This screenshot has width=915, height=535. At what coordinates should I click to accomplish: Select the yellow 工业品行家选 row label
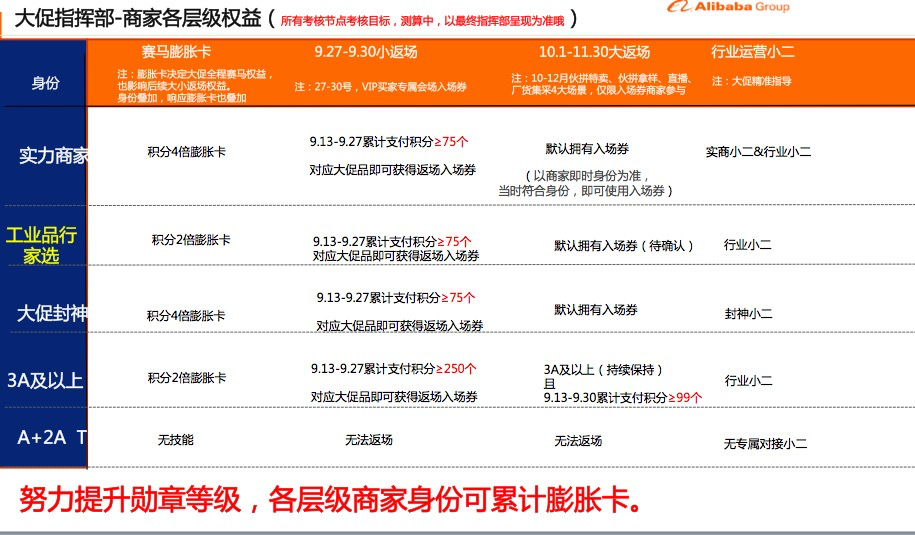pyautogui.click(x=42, y=246)
